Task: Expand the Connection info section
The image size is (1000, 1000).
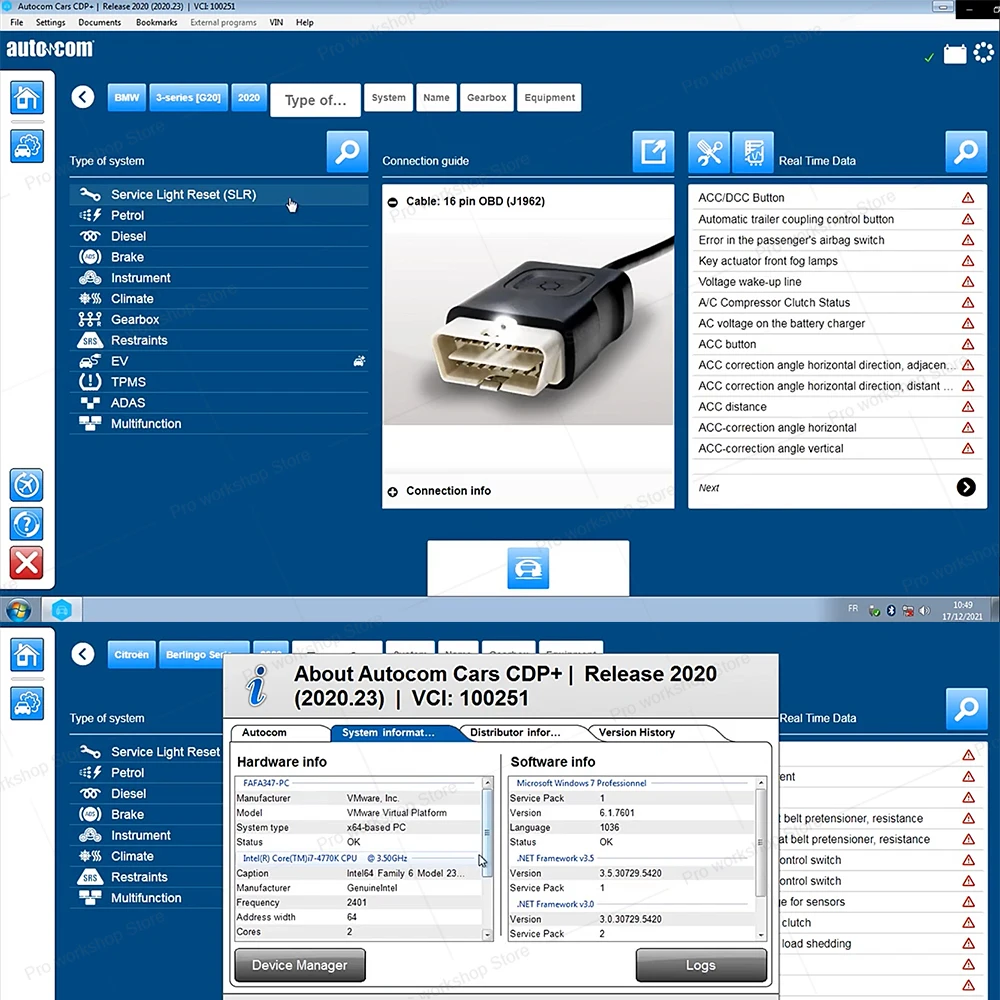Action: [x=392, y=492]
